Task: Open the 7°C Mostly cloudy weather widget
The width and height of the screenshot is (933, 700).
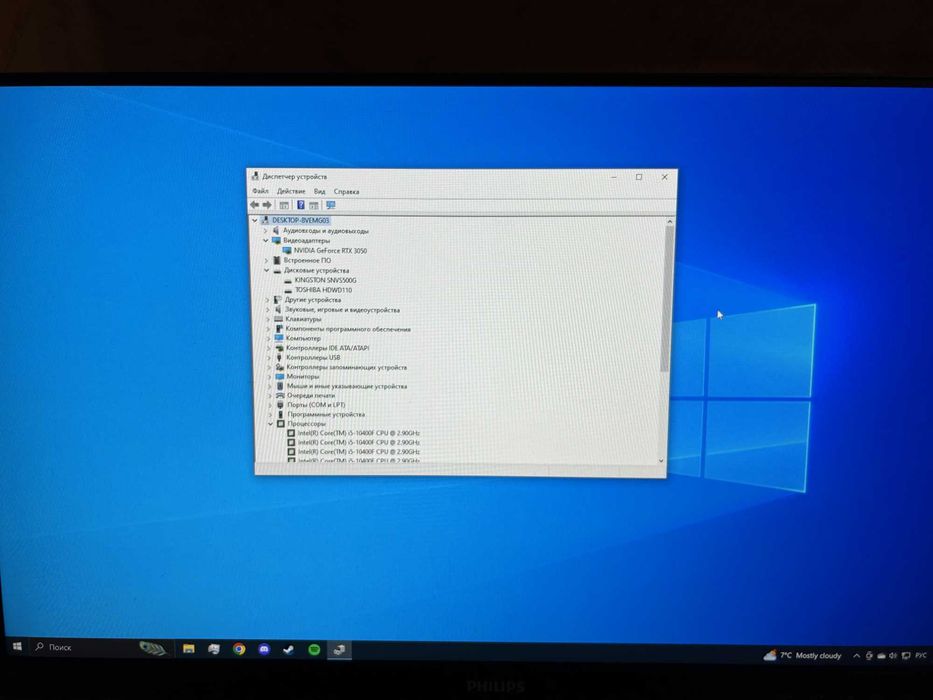Action: 803,655
